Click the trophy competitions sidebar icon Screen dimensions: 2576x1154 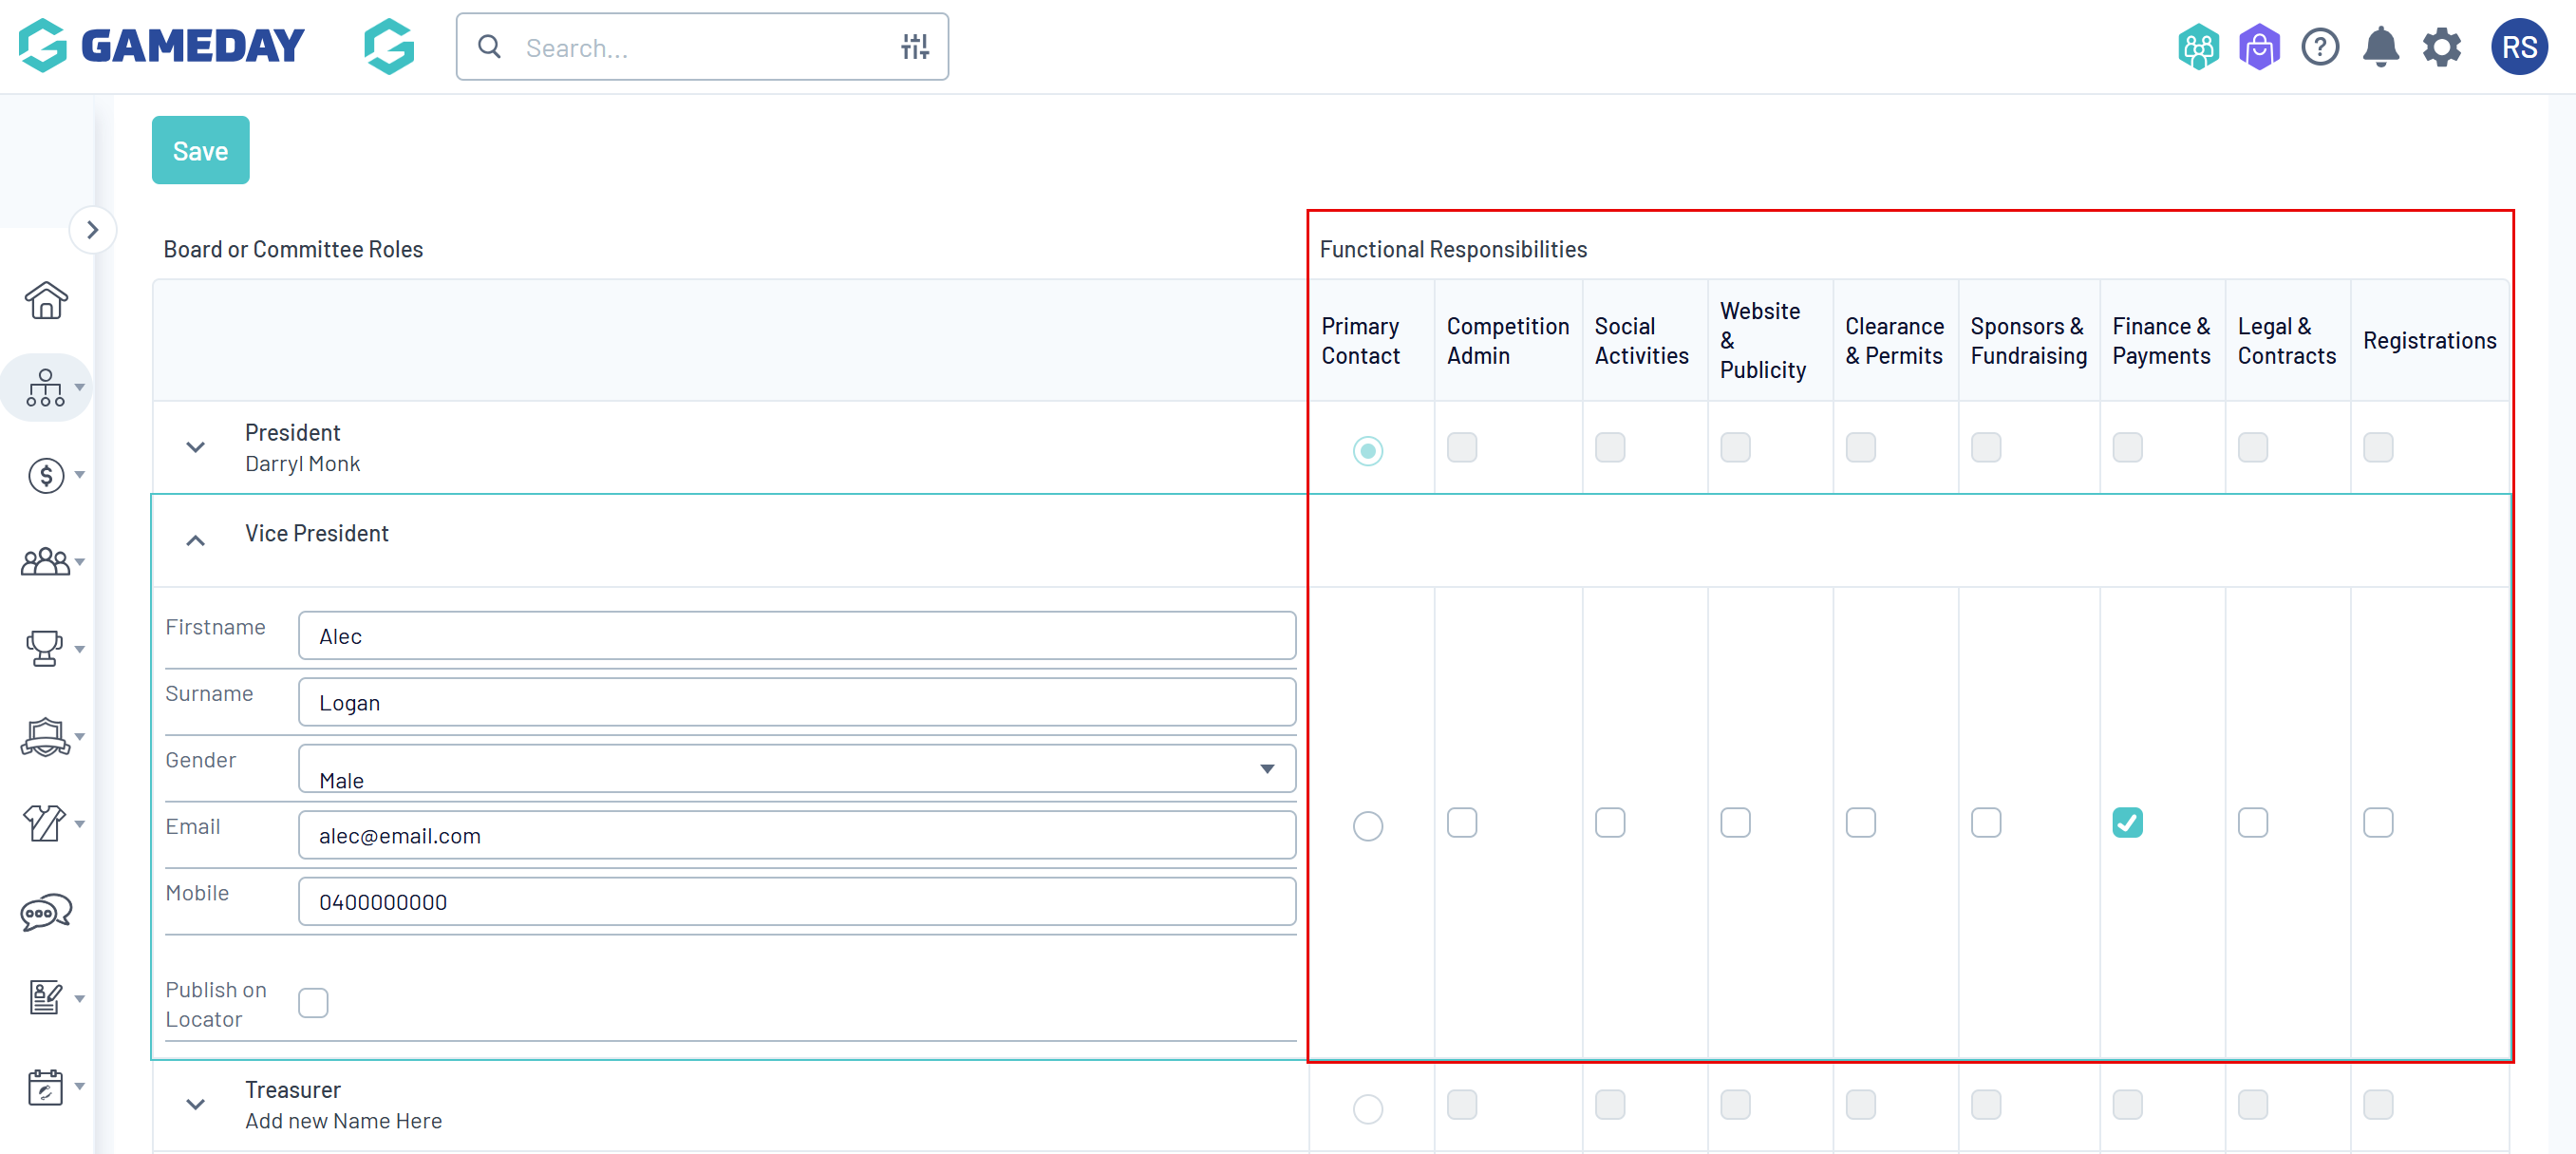coord(44,648)
